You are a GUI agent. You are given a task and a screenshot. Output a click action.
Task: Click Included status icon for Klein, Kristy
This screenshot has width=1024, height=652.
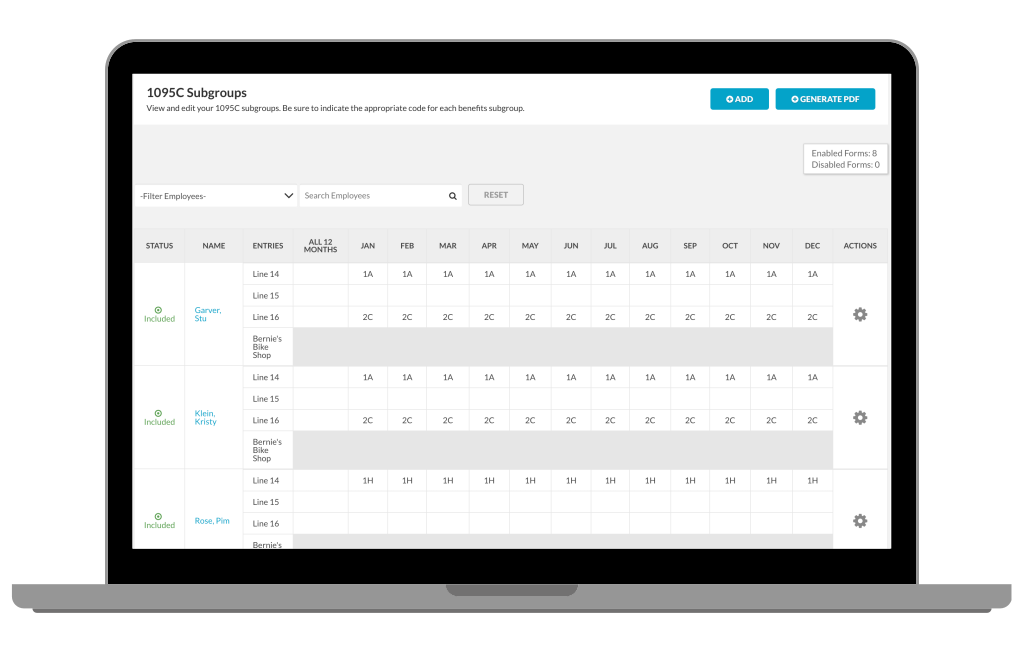point(158,413)
